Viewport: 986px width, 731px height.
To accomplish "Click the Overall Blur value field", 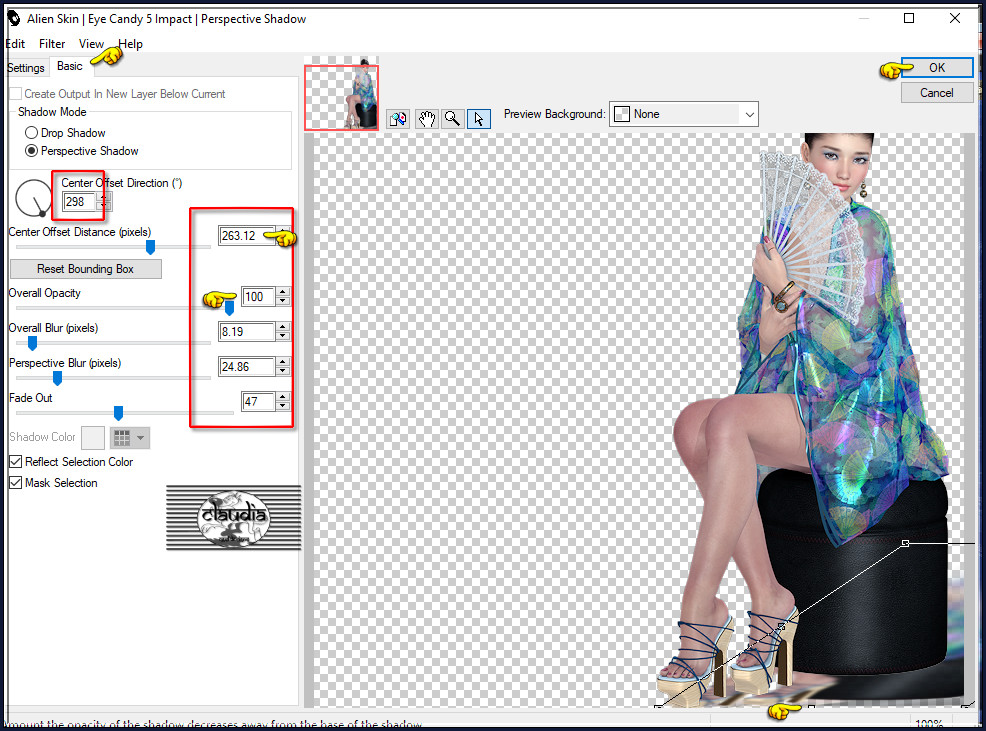I will tap(246, 332).
